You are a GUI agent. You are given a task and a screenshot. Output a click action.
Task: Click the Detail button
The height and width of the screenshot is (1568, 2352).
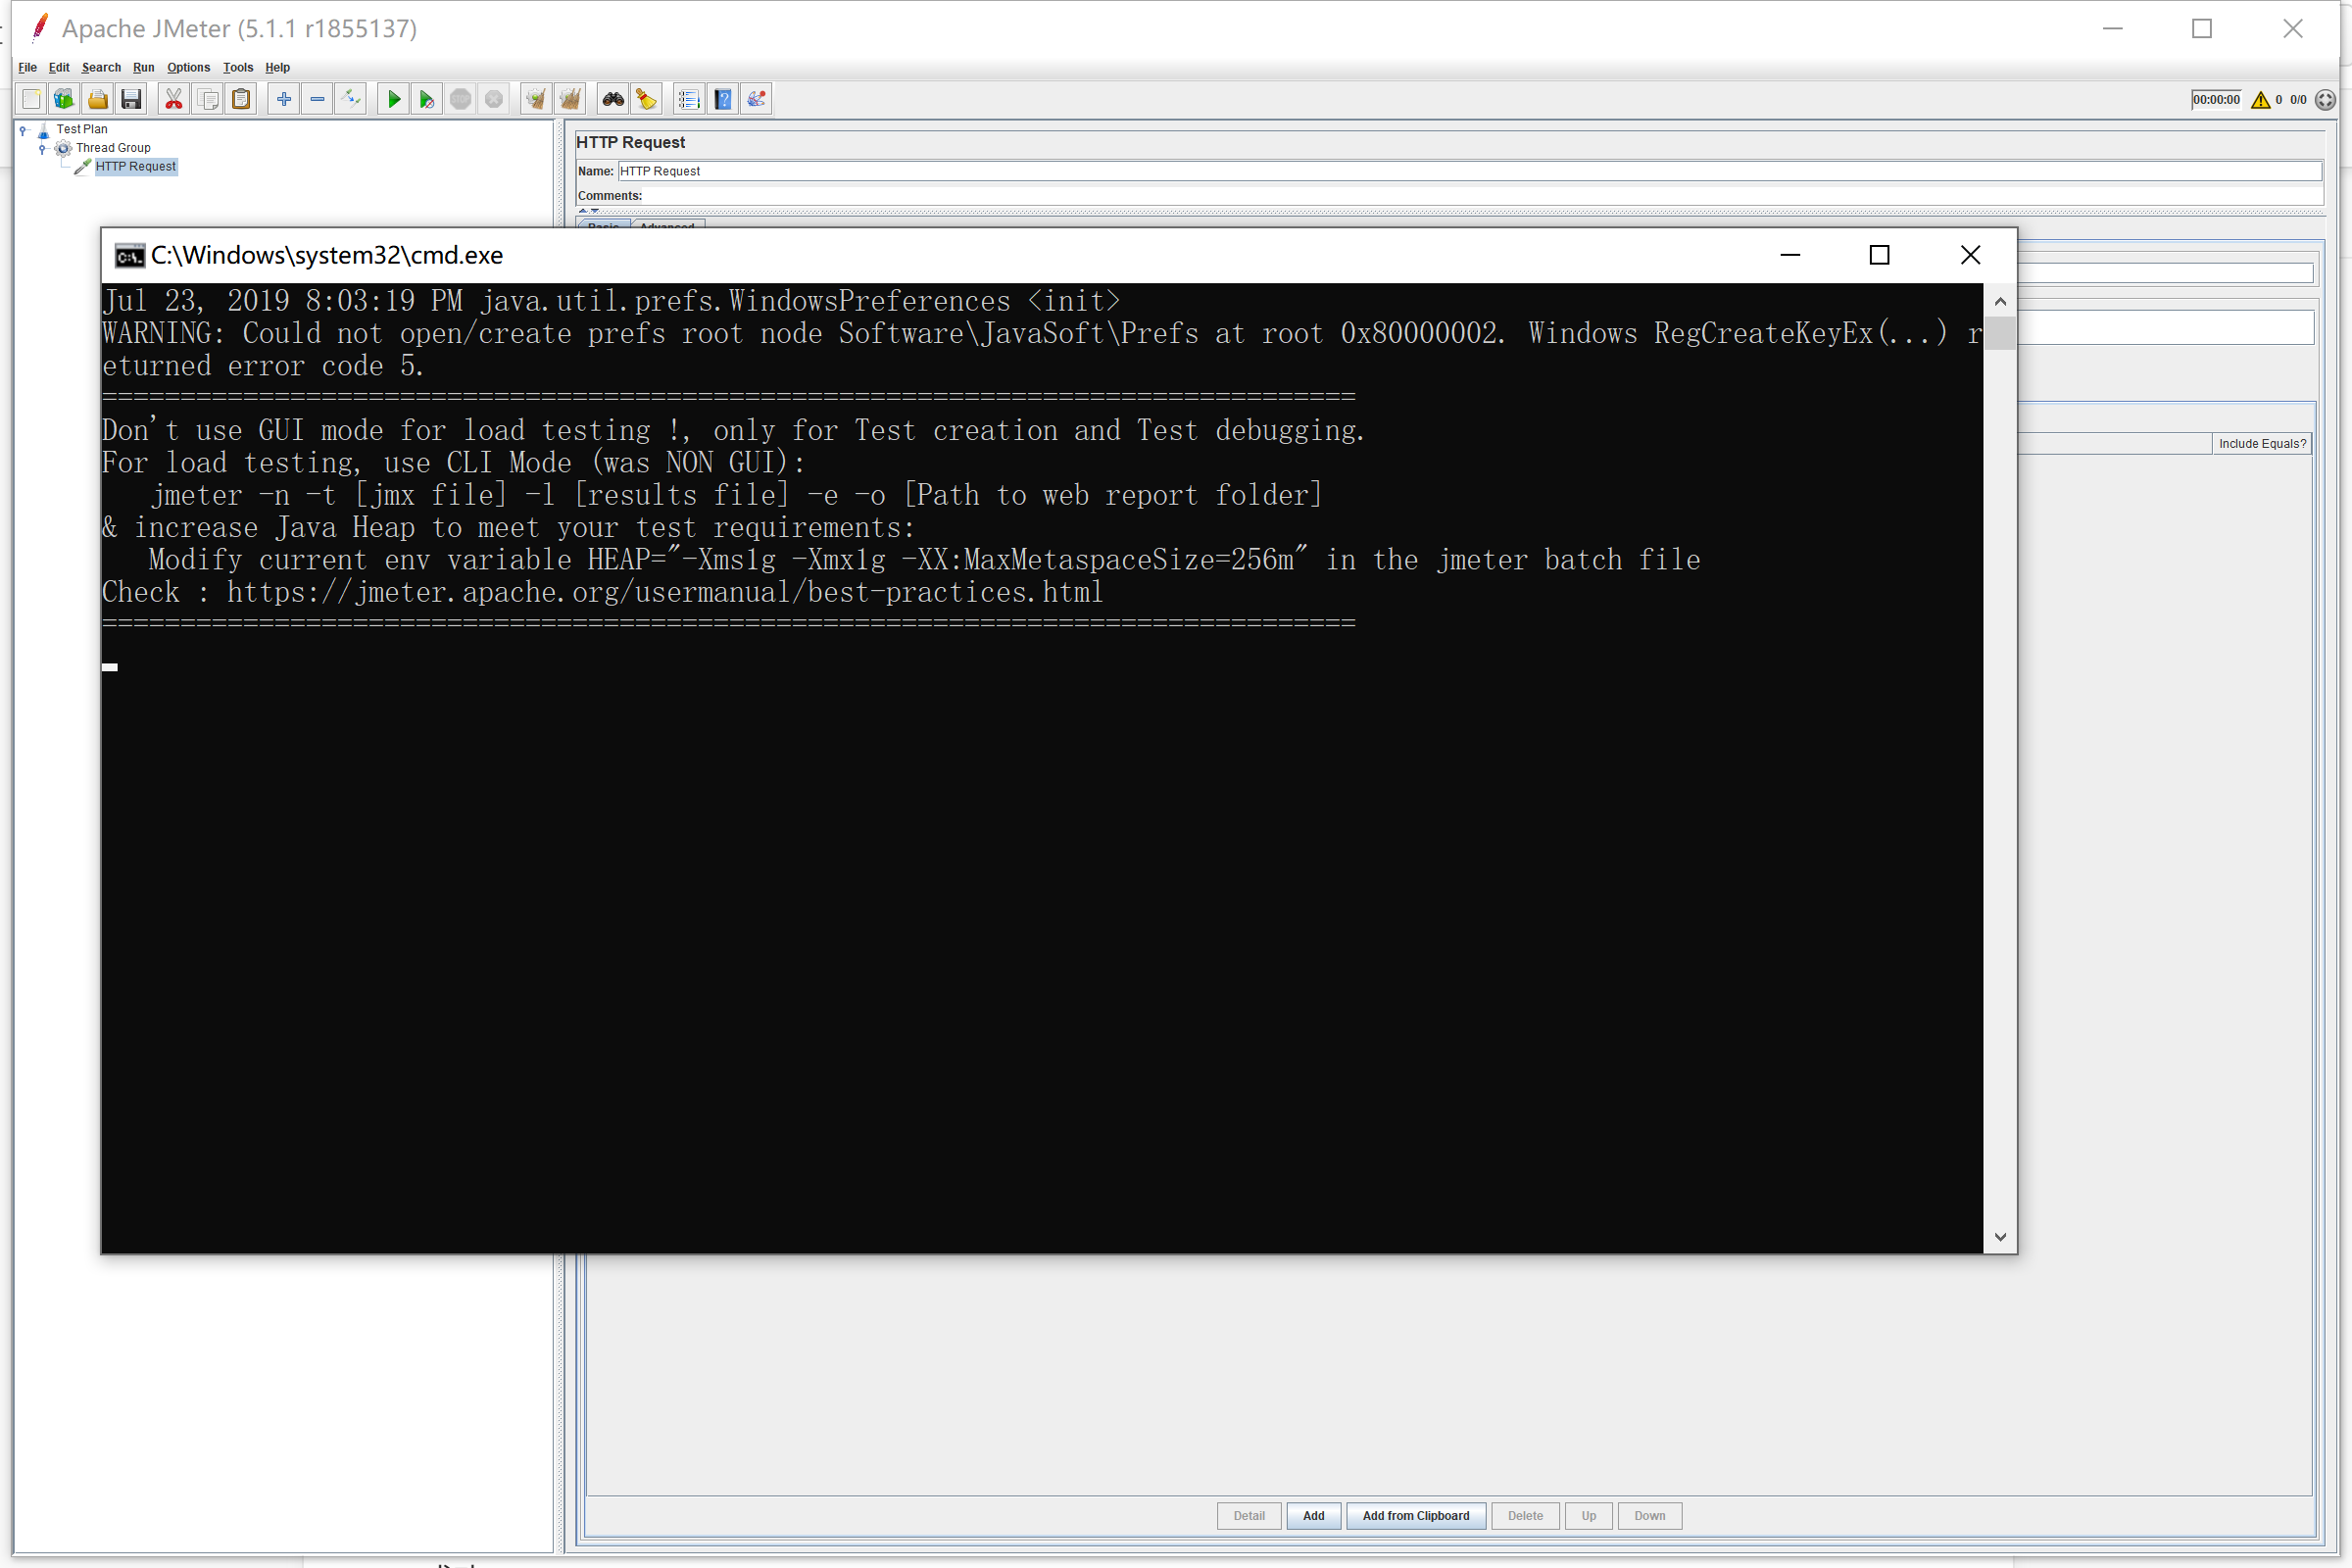pyautogui.click(x=1249, y=1516)
